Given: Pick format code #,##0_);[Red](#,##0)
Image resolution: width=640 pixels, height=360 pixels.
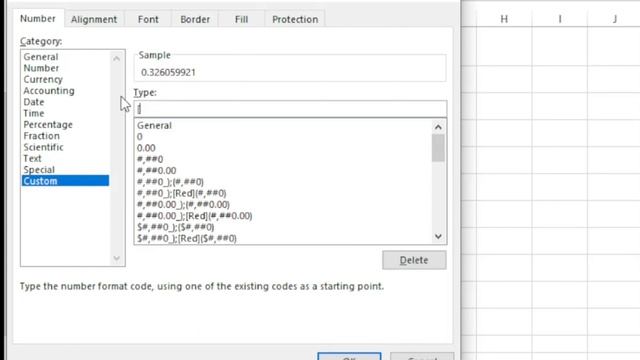Looking at the screenshot, I should [181, 193].
